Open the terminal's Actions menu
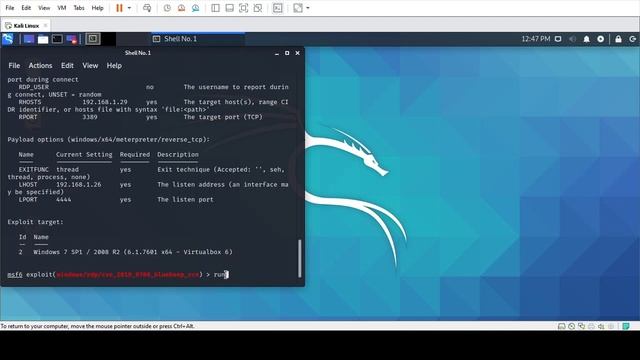The width and height of the screenshot is (640, 360). tap(40, 65)
